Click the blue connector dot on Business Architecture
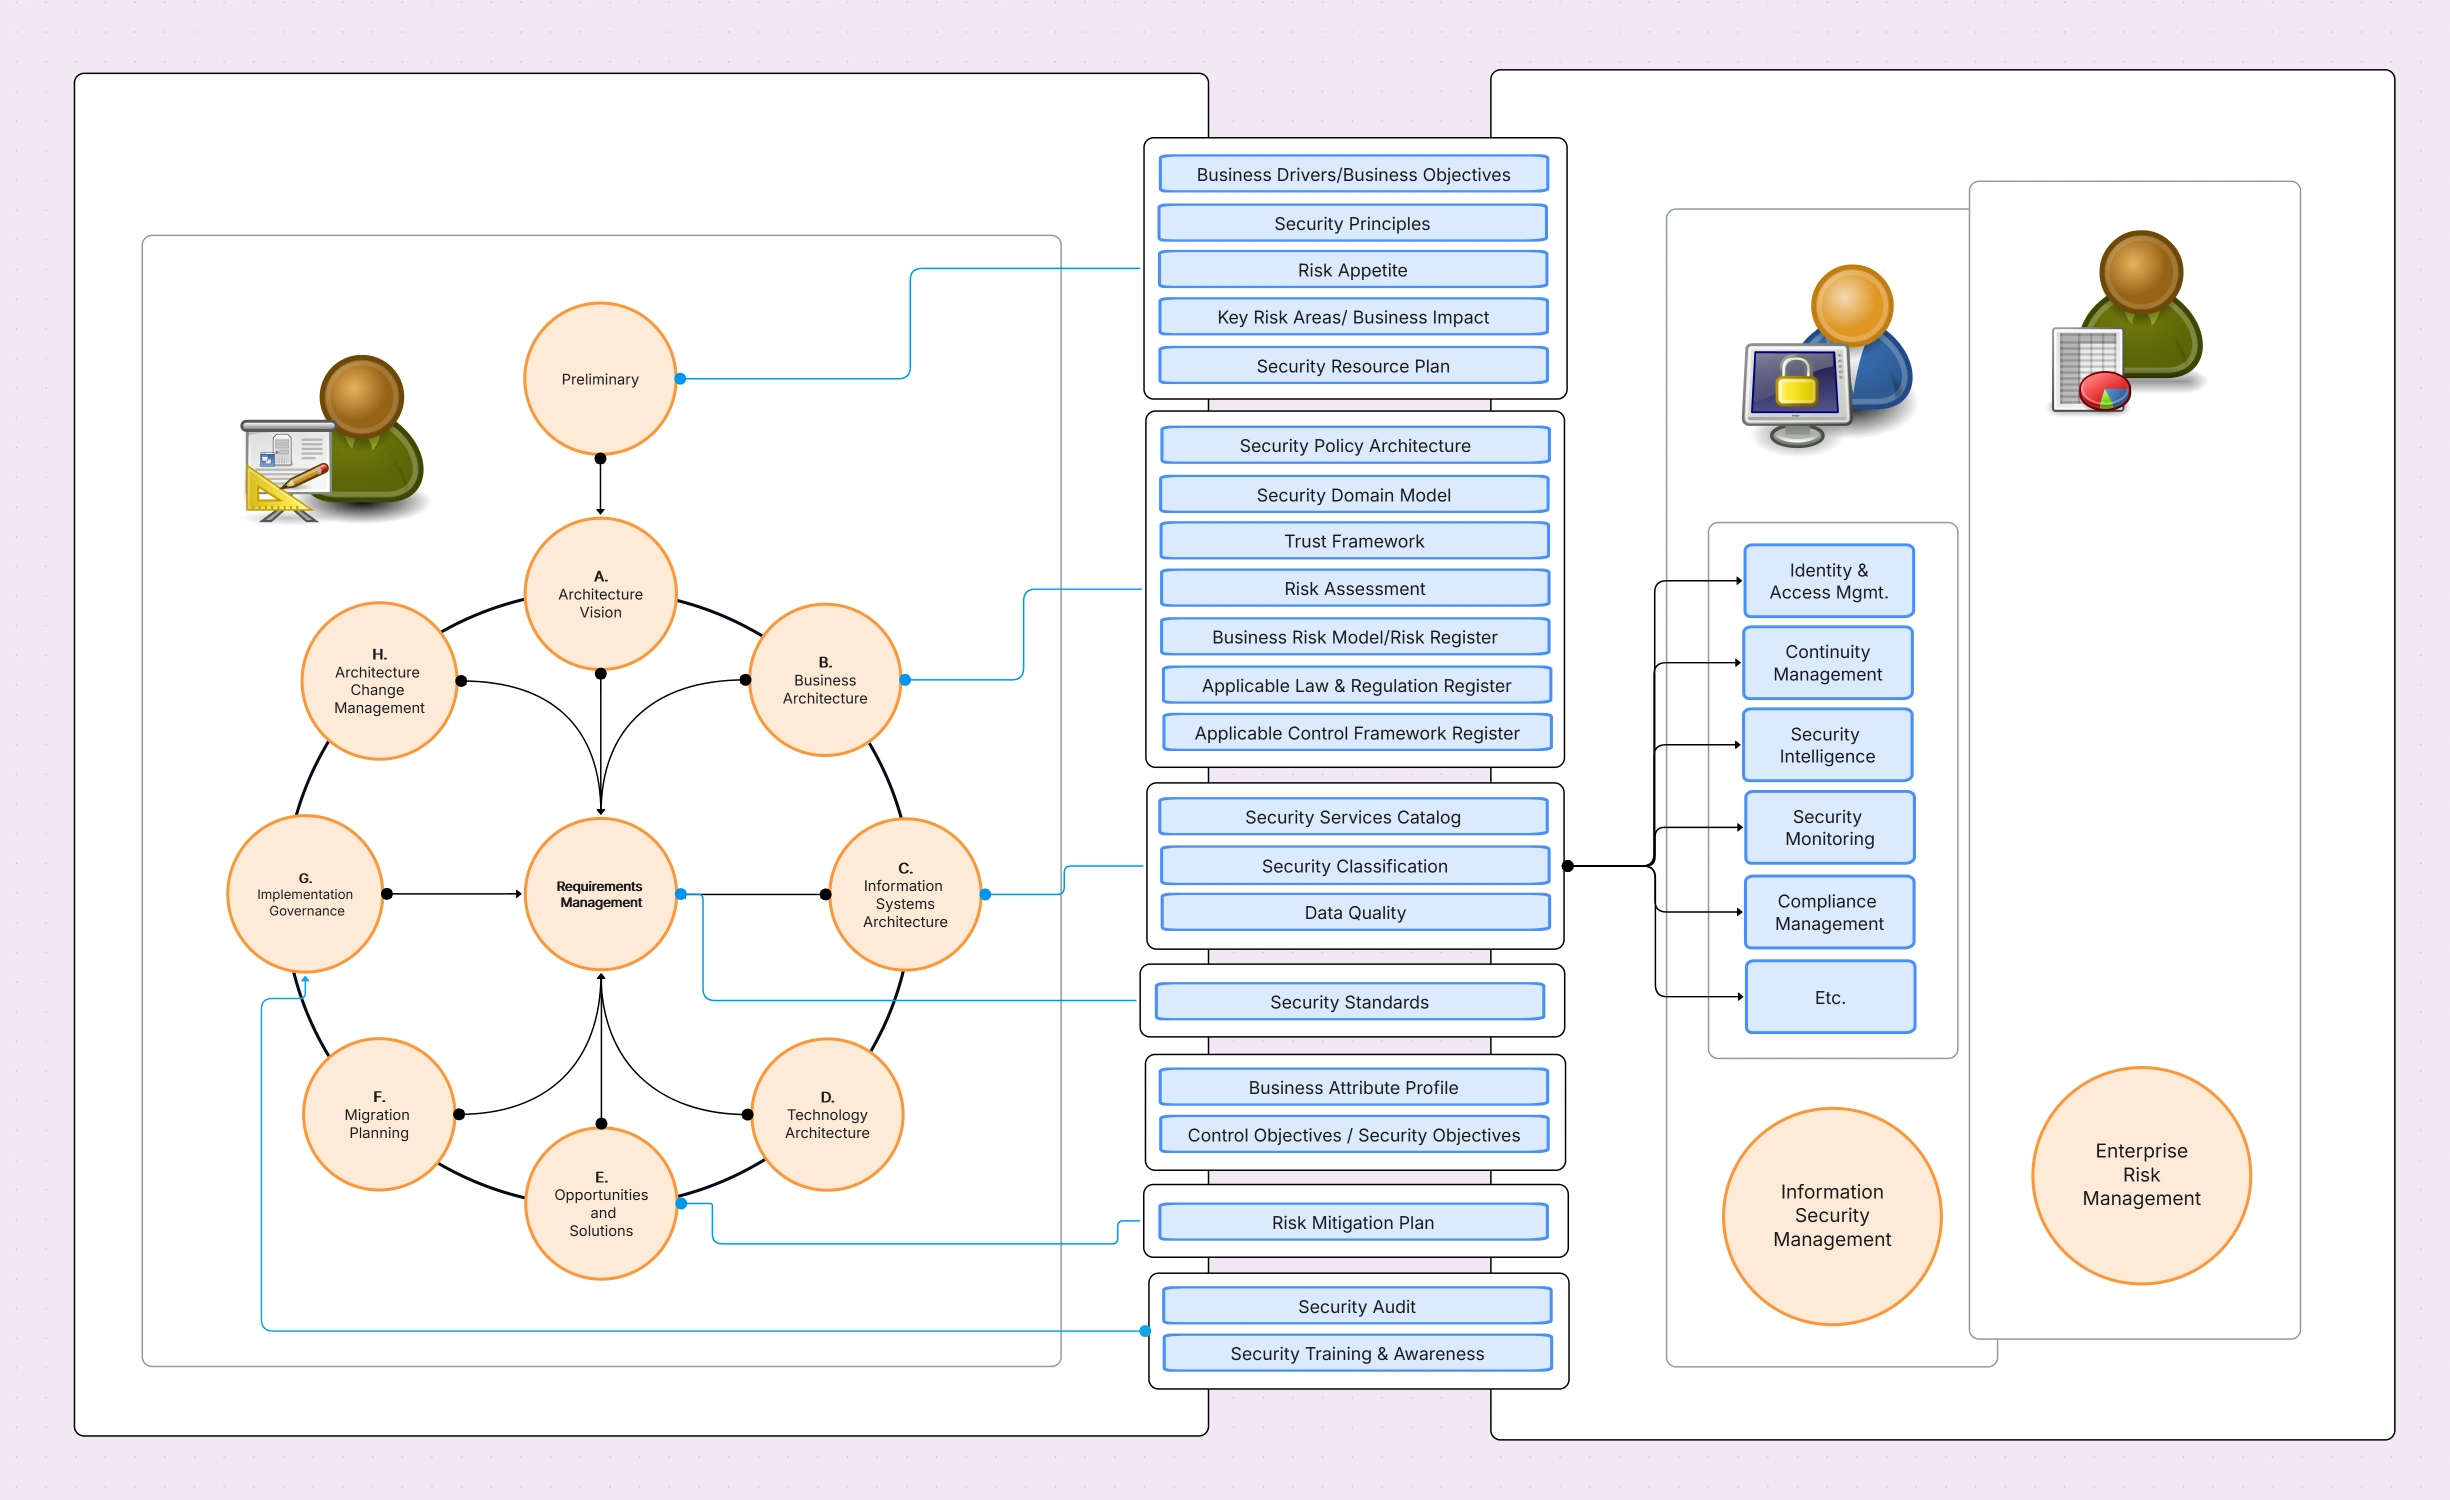 tap(905, 680)
